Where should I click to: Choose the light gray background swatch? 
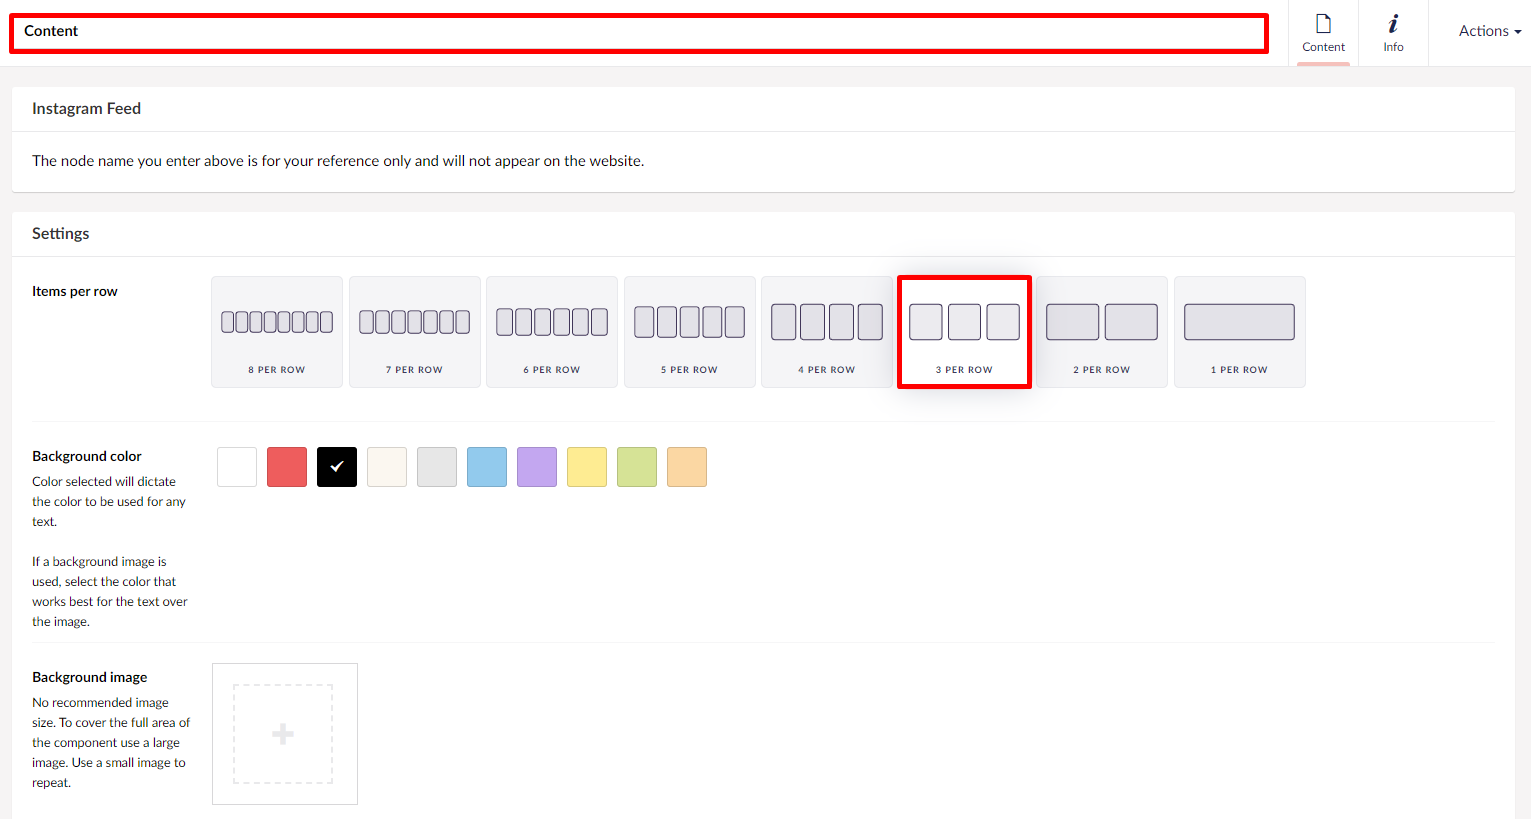(x=437, y=467)
